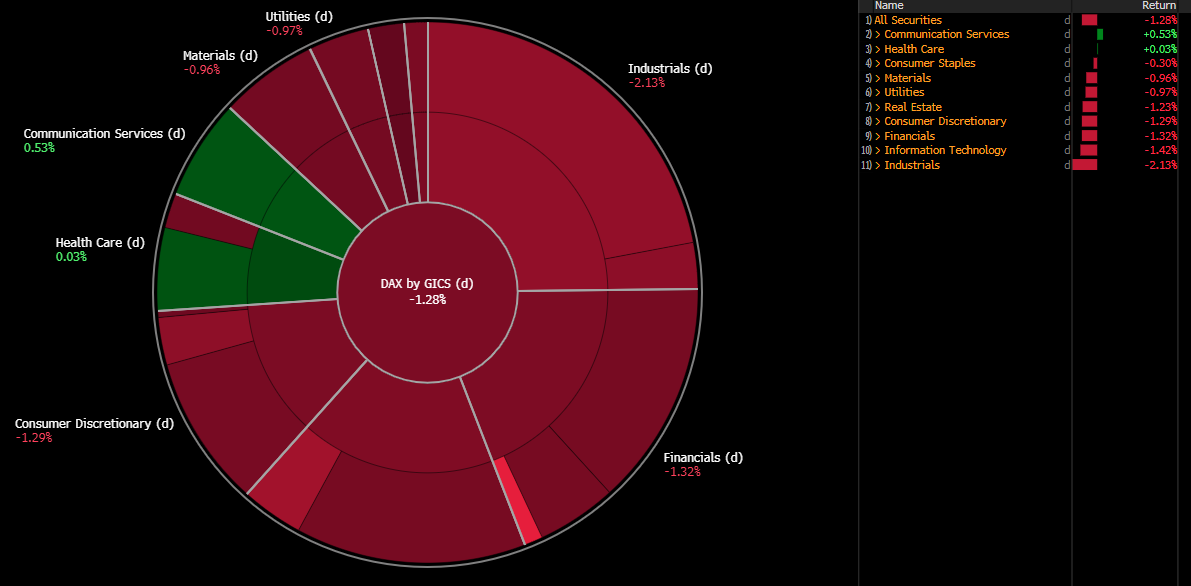Expand the Financials table row chevron
The image size is (1191, 586).
[x=878, y=136]
